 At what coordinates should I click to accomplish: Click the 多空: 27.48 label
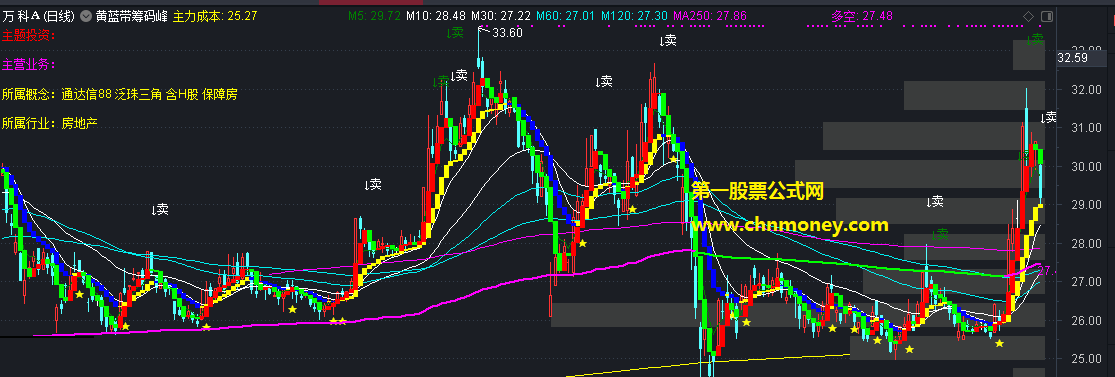[862, 16]
